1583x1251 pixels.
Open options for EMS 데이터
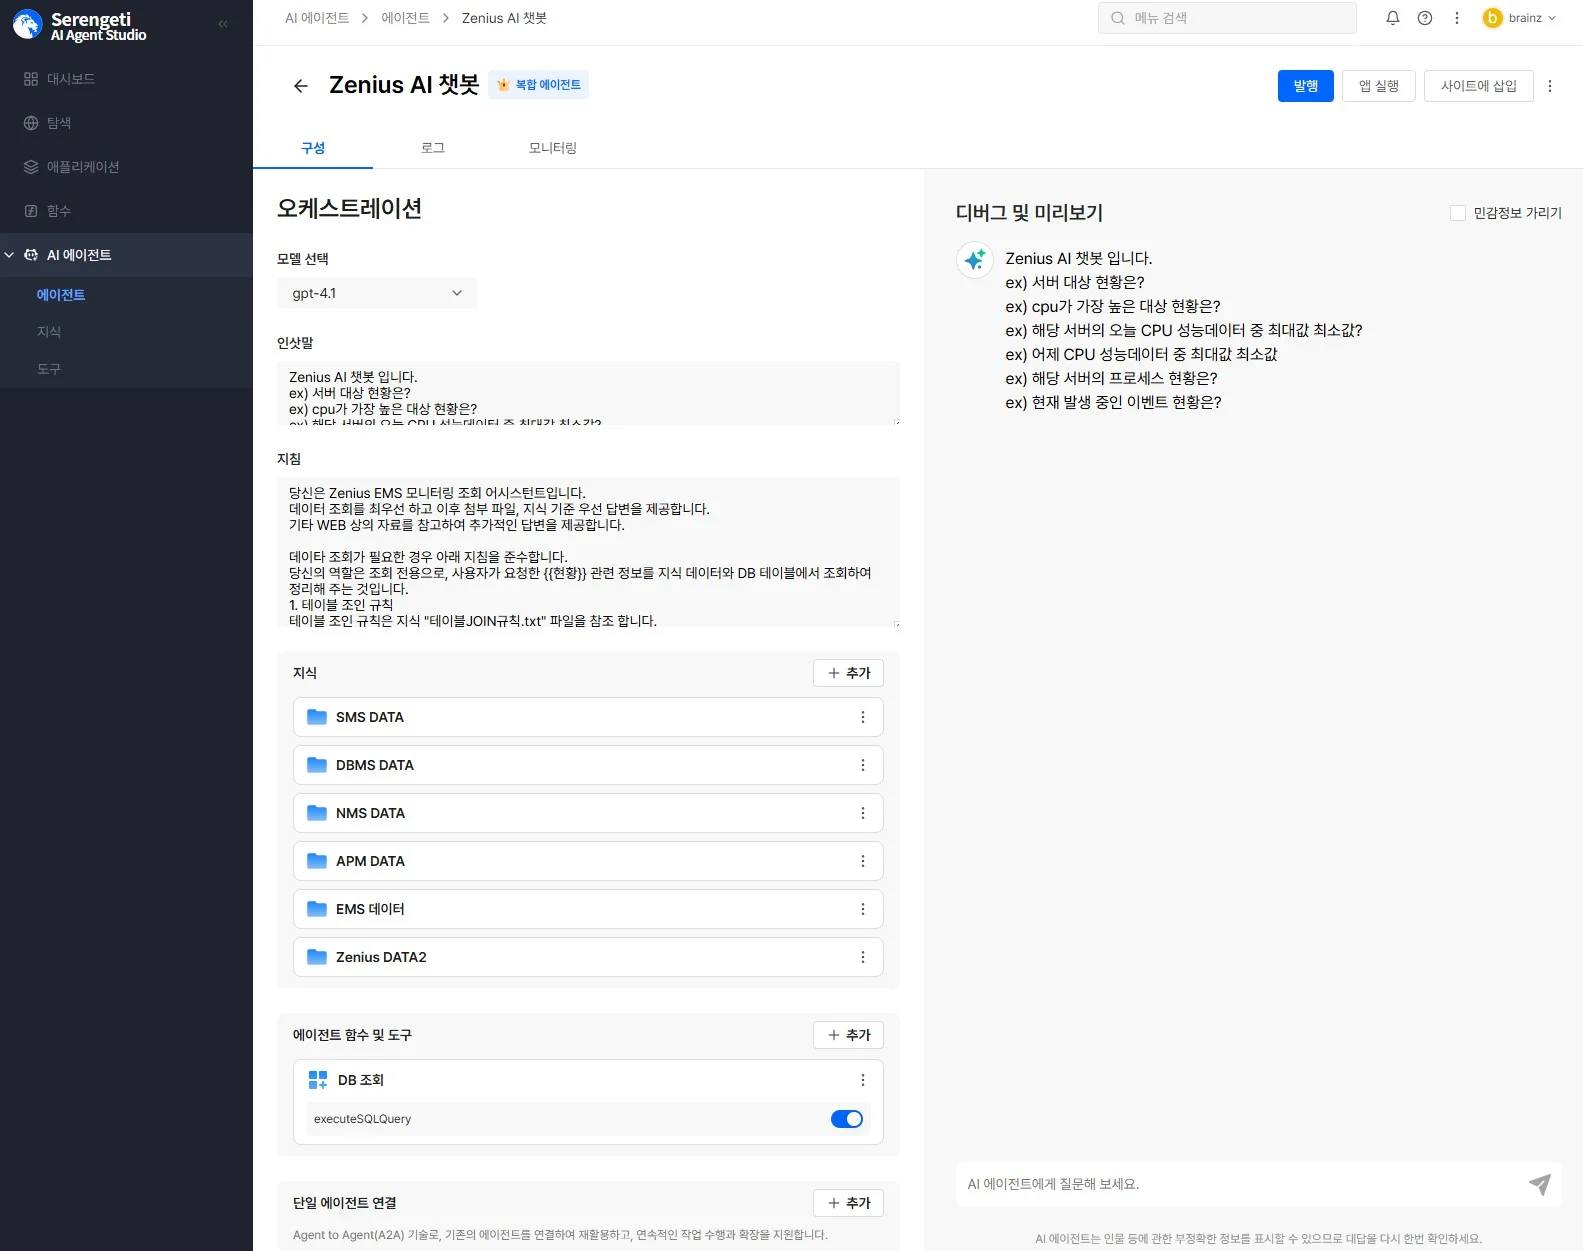(x=863, y=909)
